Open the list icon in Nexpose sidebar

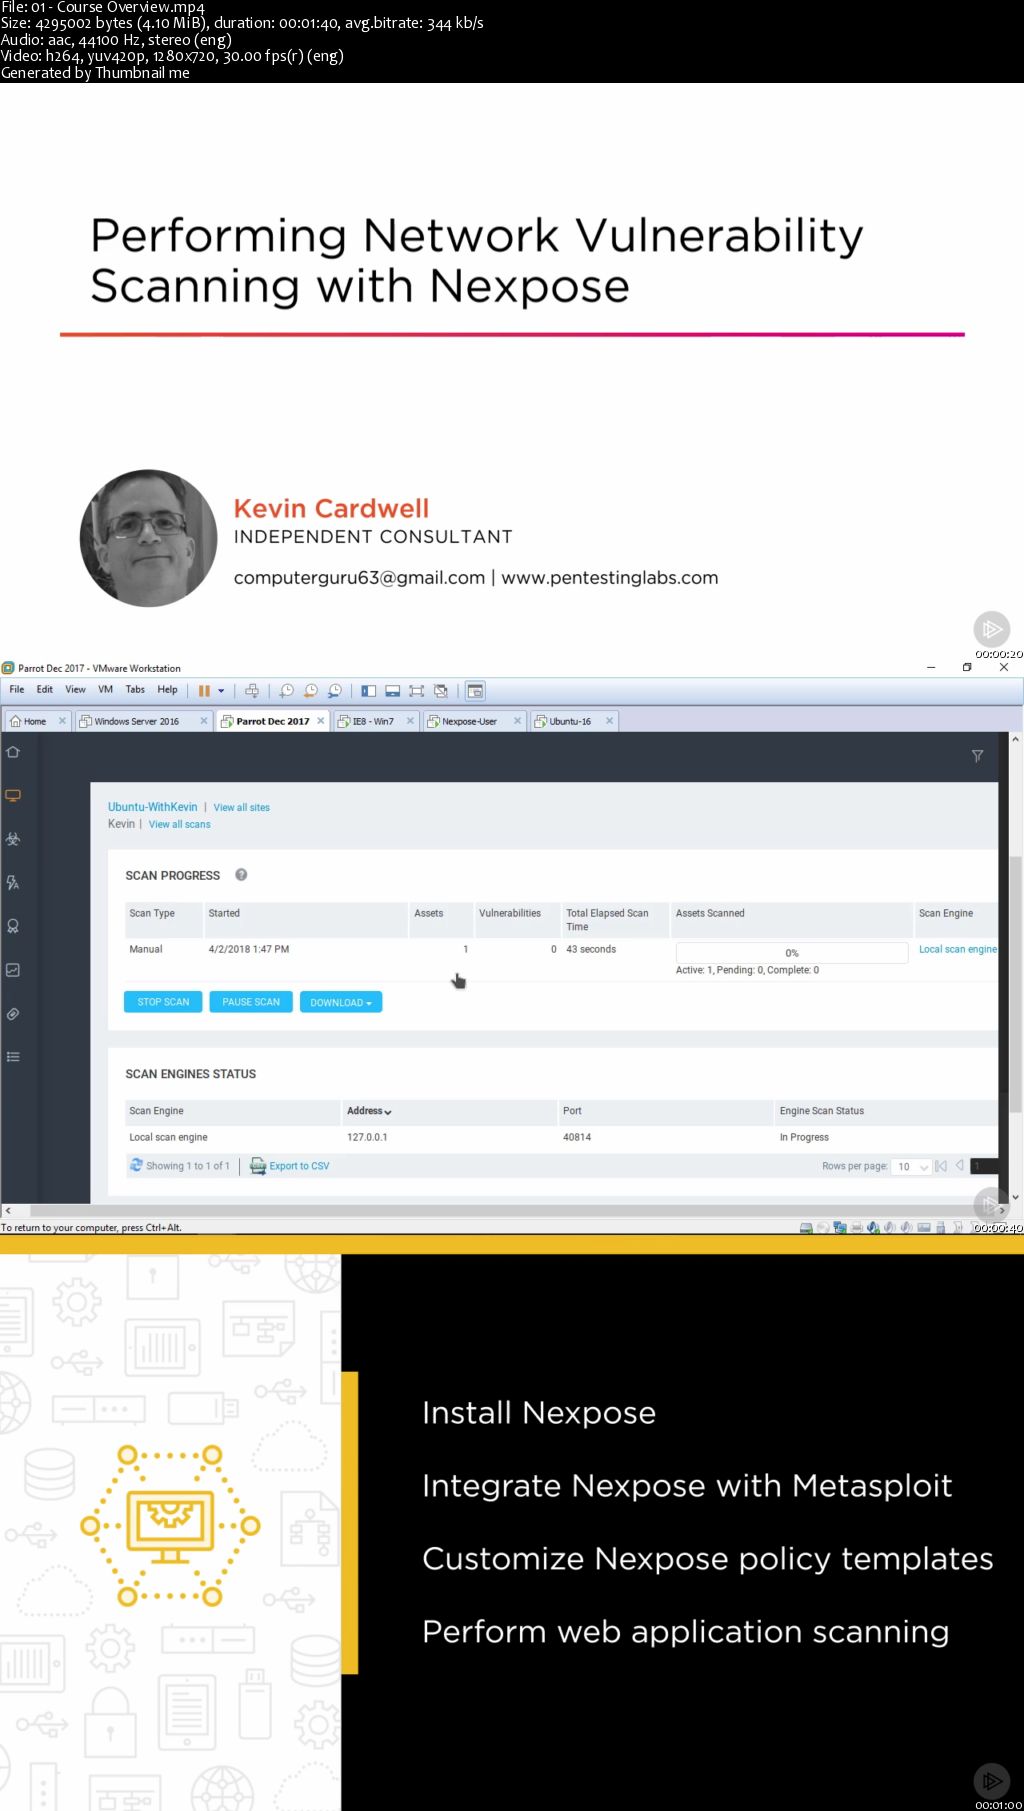pos(13,1056)
